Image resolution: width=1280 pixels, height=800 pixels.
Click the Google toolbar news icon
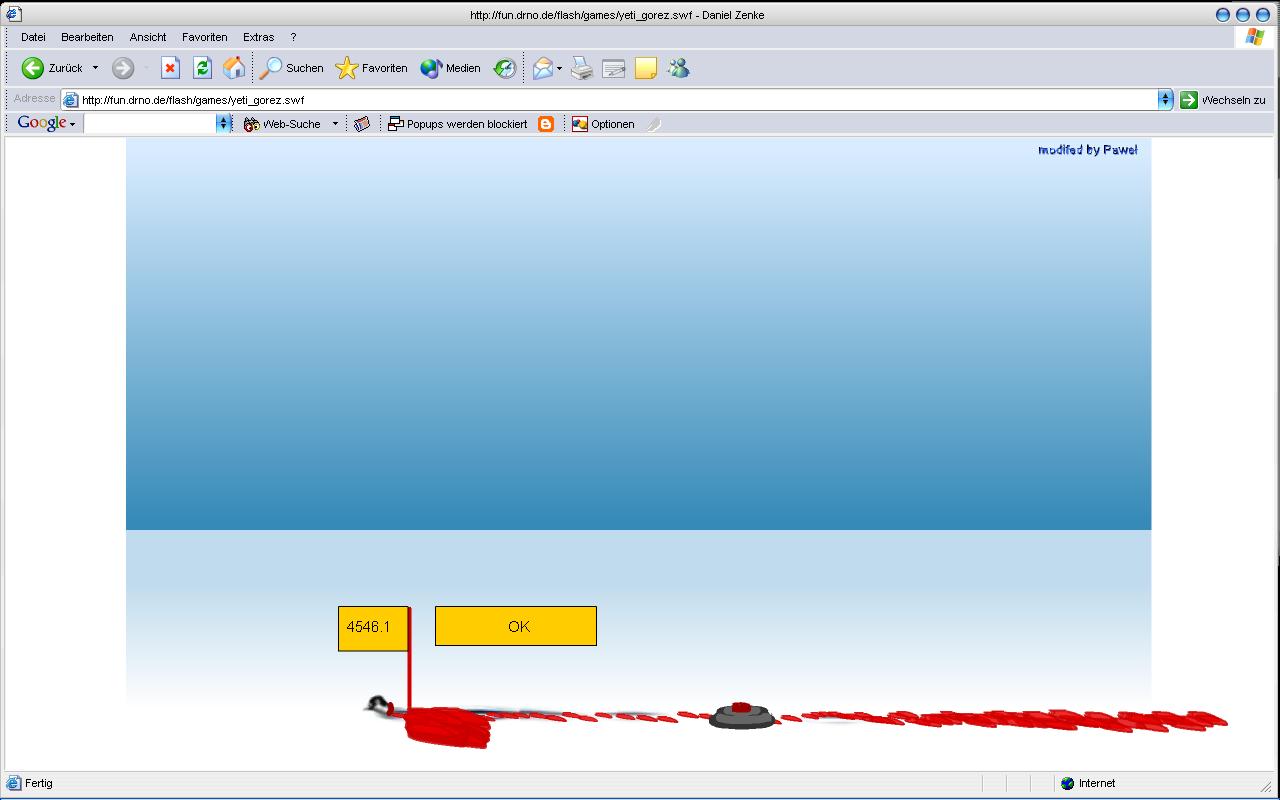point(362,124)
